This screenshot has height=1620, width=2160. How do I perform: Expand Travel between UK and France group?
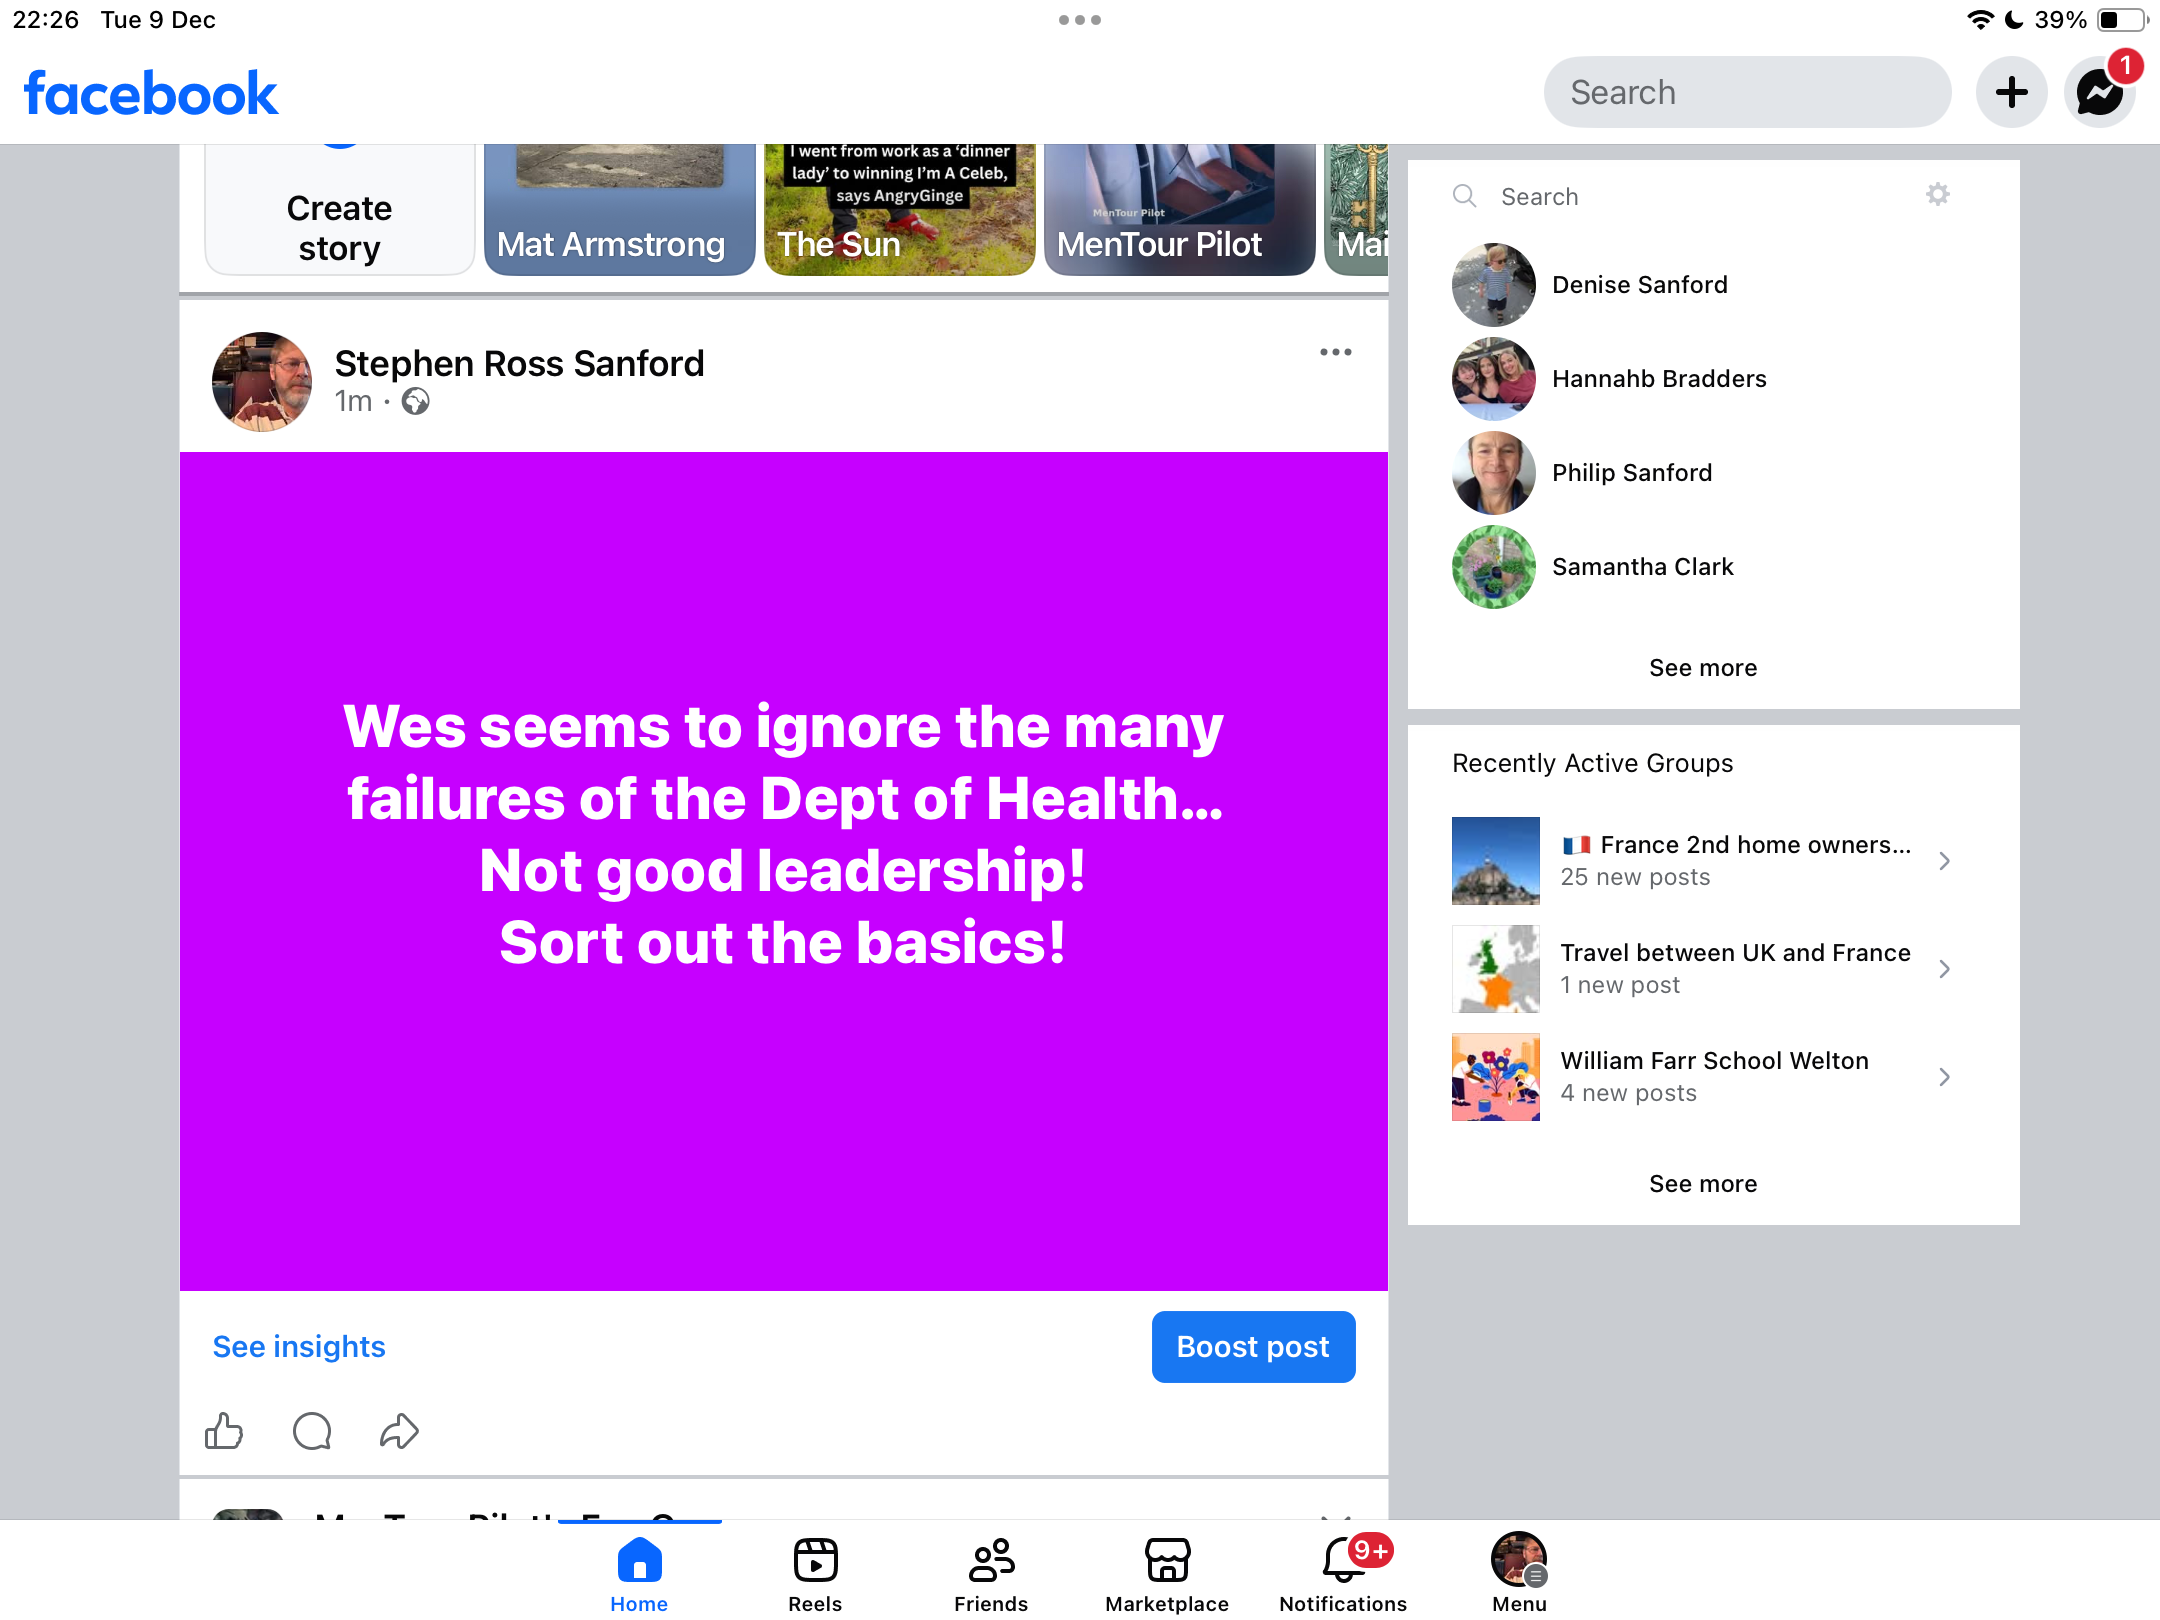click(x=1944, y=969)
